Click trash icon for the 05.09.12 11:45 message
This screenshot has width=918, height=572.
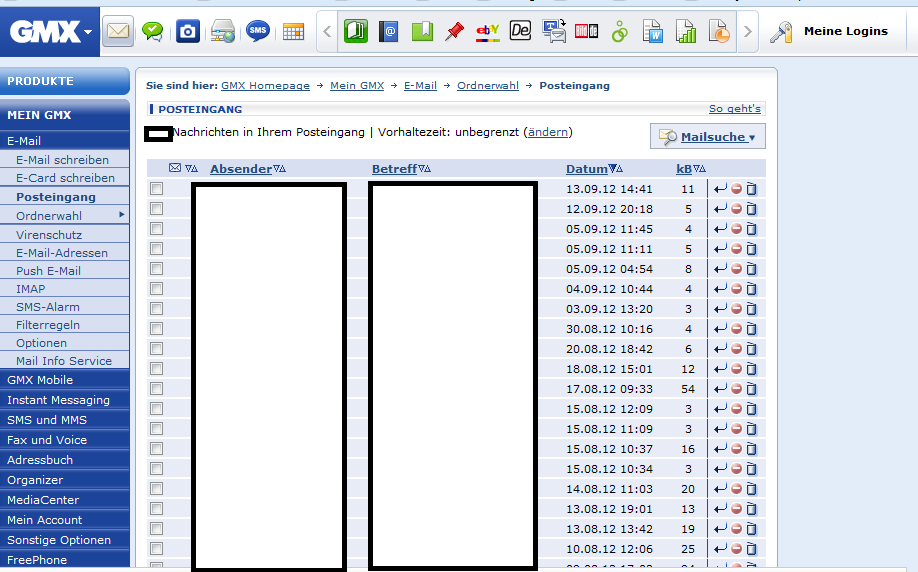(x=752, y=229)
